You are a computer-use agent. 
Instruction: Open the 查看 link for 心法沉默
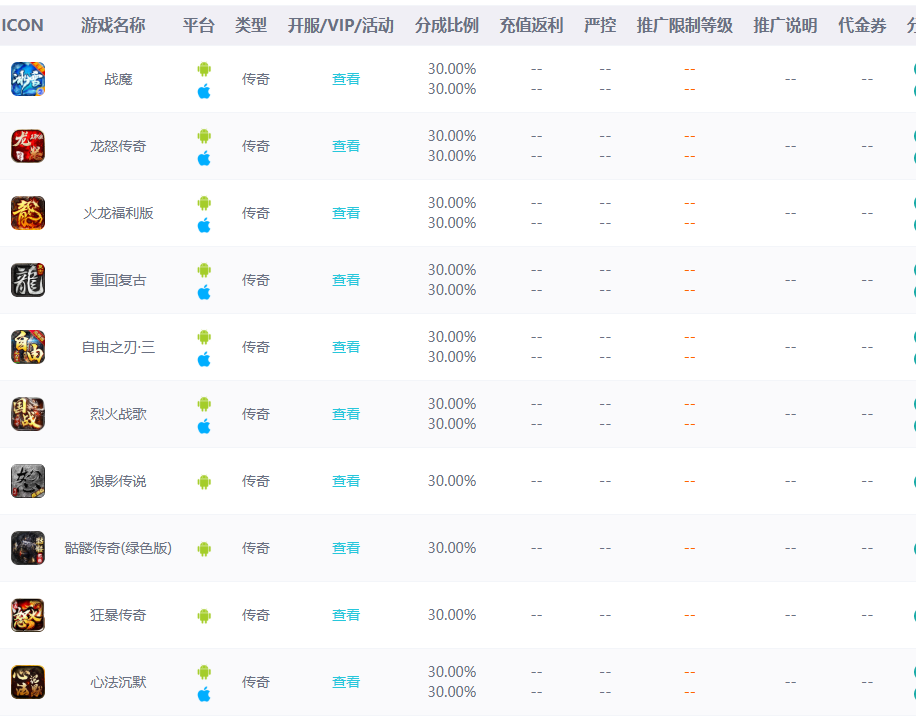coord(346,682)
